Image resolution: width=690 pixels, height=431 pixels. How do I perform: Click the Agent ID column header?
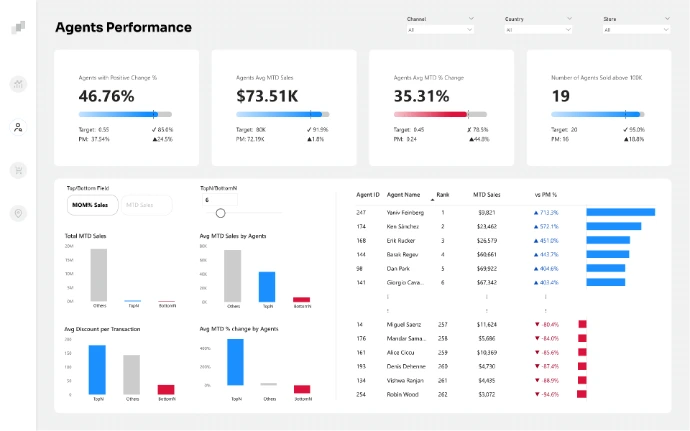[x=368, y=195]
